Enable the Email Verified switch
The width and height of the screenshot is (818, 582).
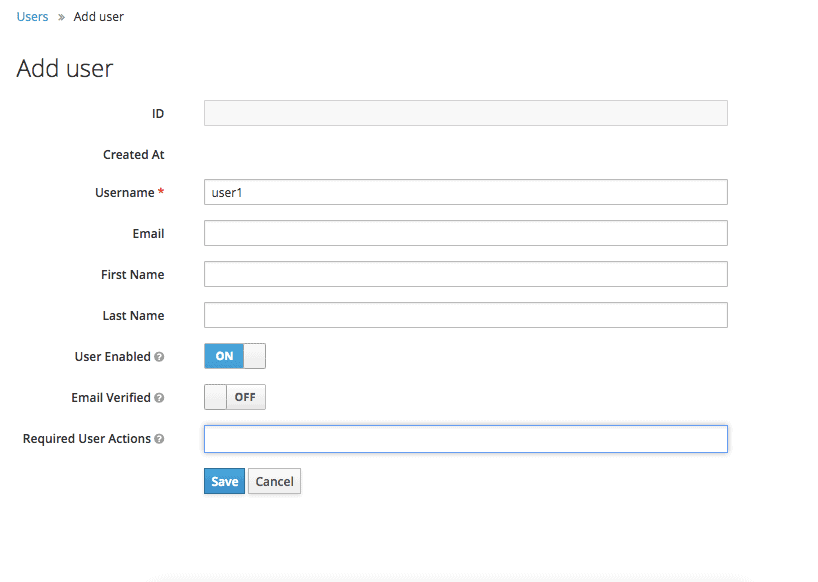tap(235, 397)
